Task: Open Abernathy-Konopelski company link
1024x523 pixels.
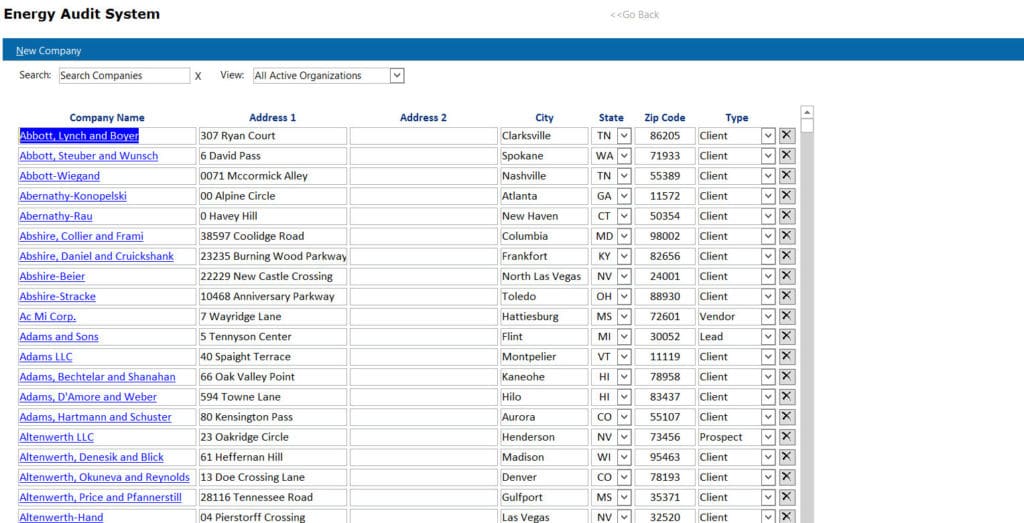Action: click(x=73, y=196)
